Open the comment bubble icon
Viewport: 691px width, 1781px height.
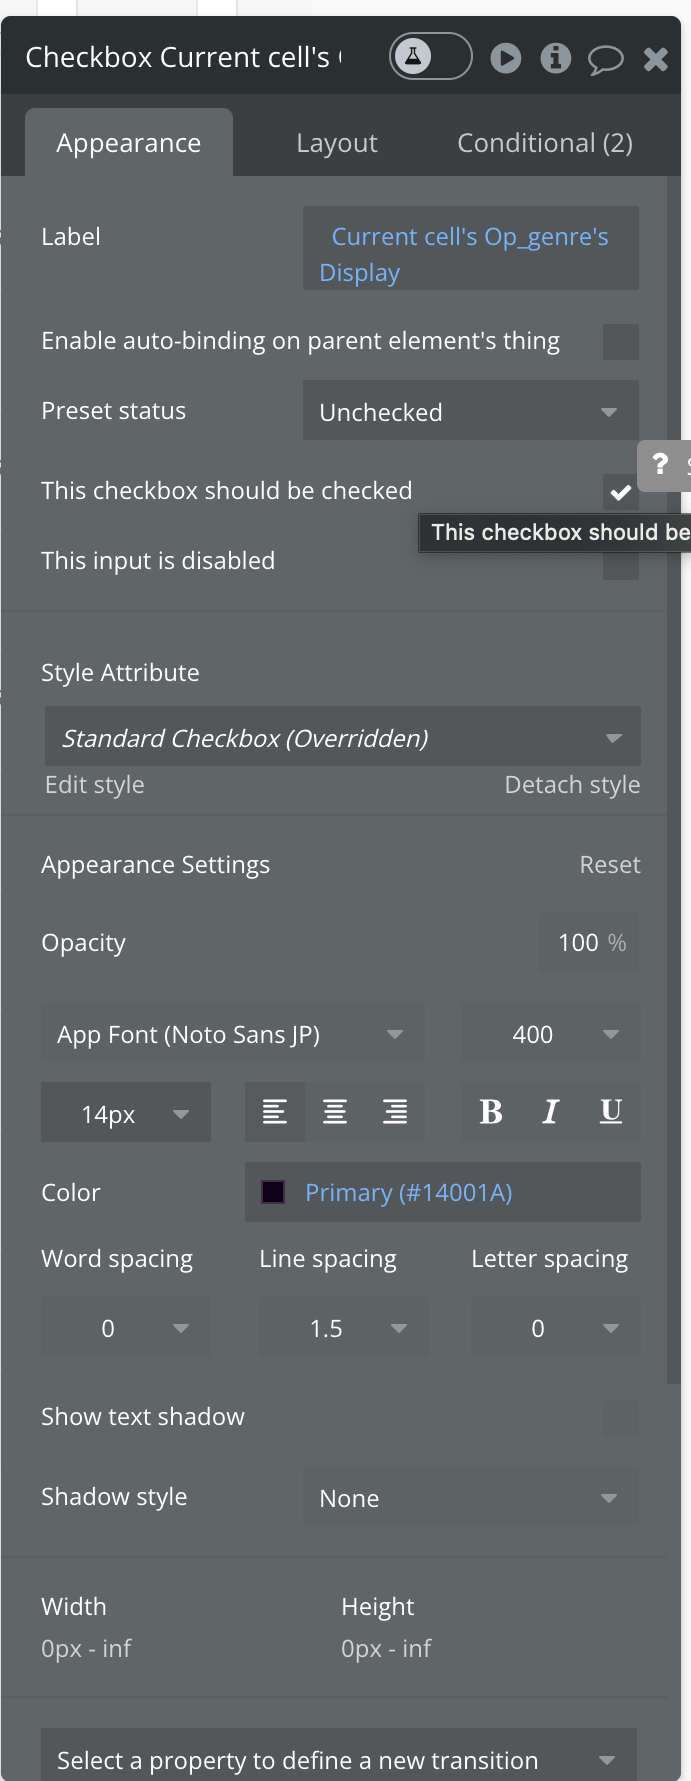point(605,60)
